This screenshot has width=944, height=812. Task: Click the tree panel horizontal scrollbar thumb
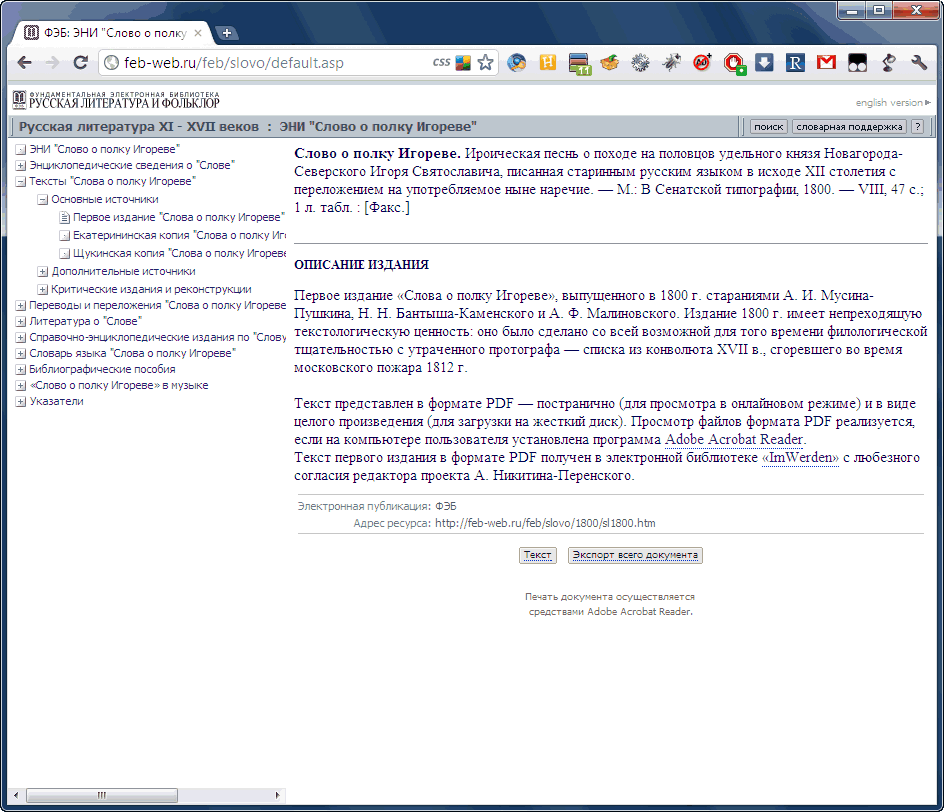pos(102,795)
